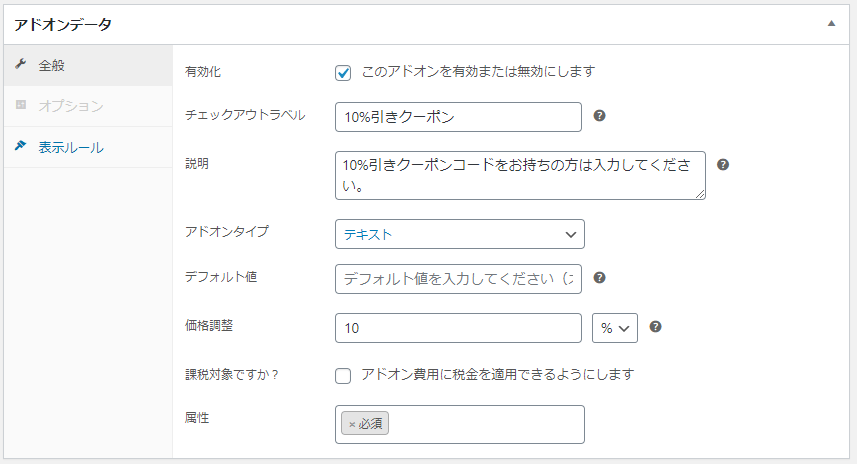Click the 課税対象ですか? field label

click(232, 375)
